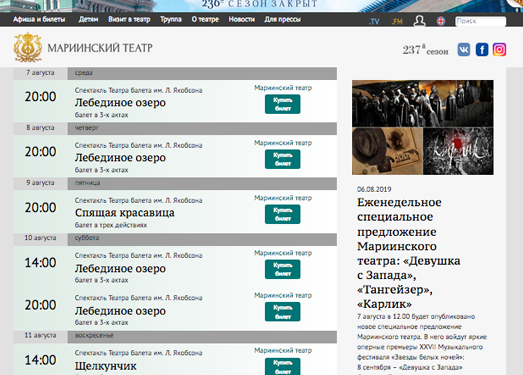Viewport: 523px width, 375px height.
Task: Open Афиша и билеты menu
Action: pyautogui.click(x=39, y=19)
